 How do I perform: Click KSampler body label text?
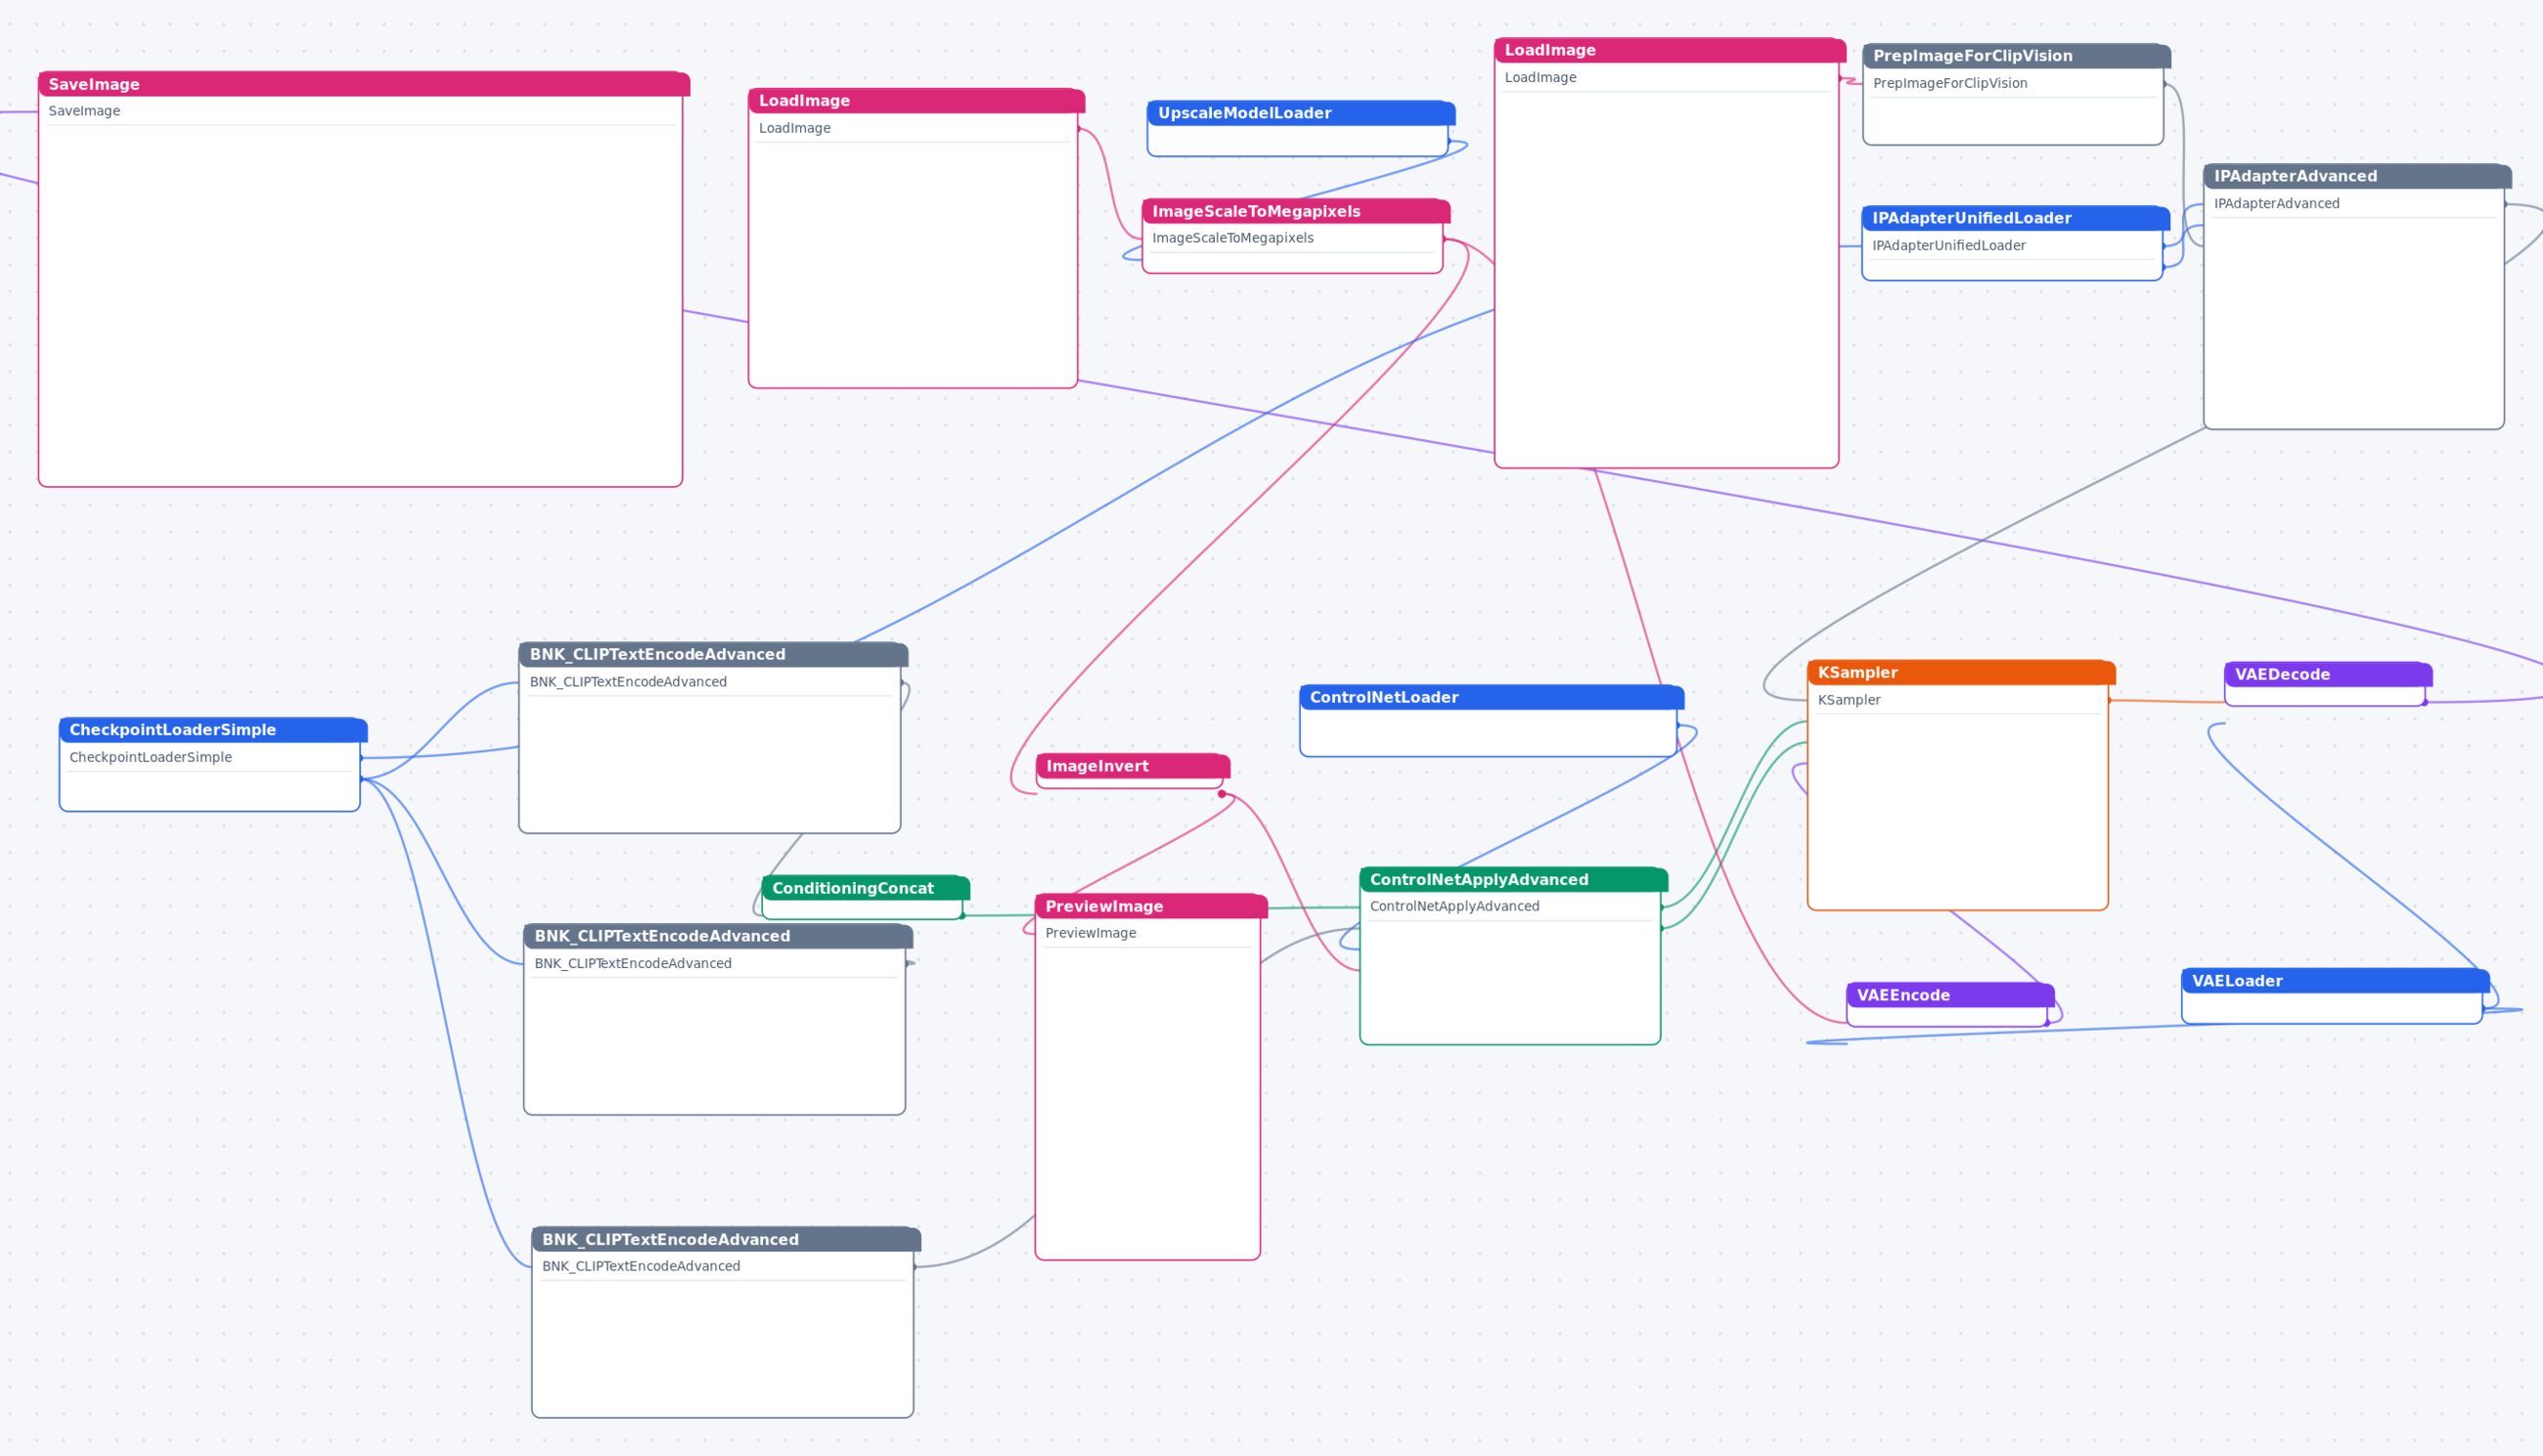coord(1849,700)
